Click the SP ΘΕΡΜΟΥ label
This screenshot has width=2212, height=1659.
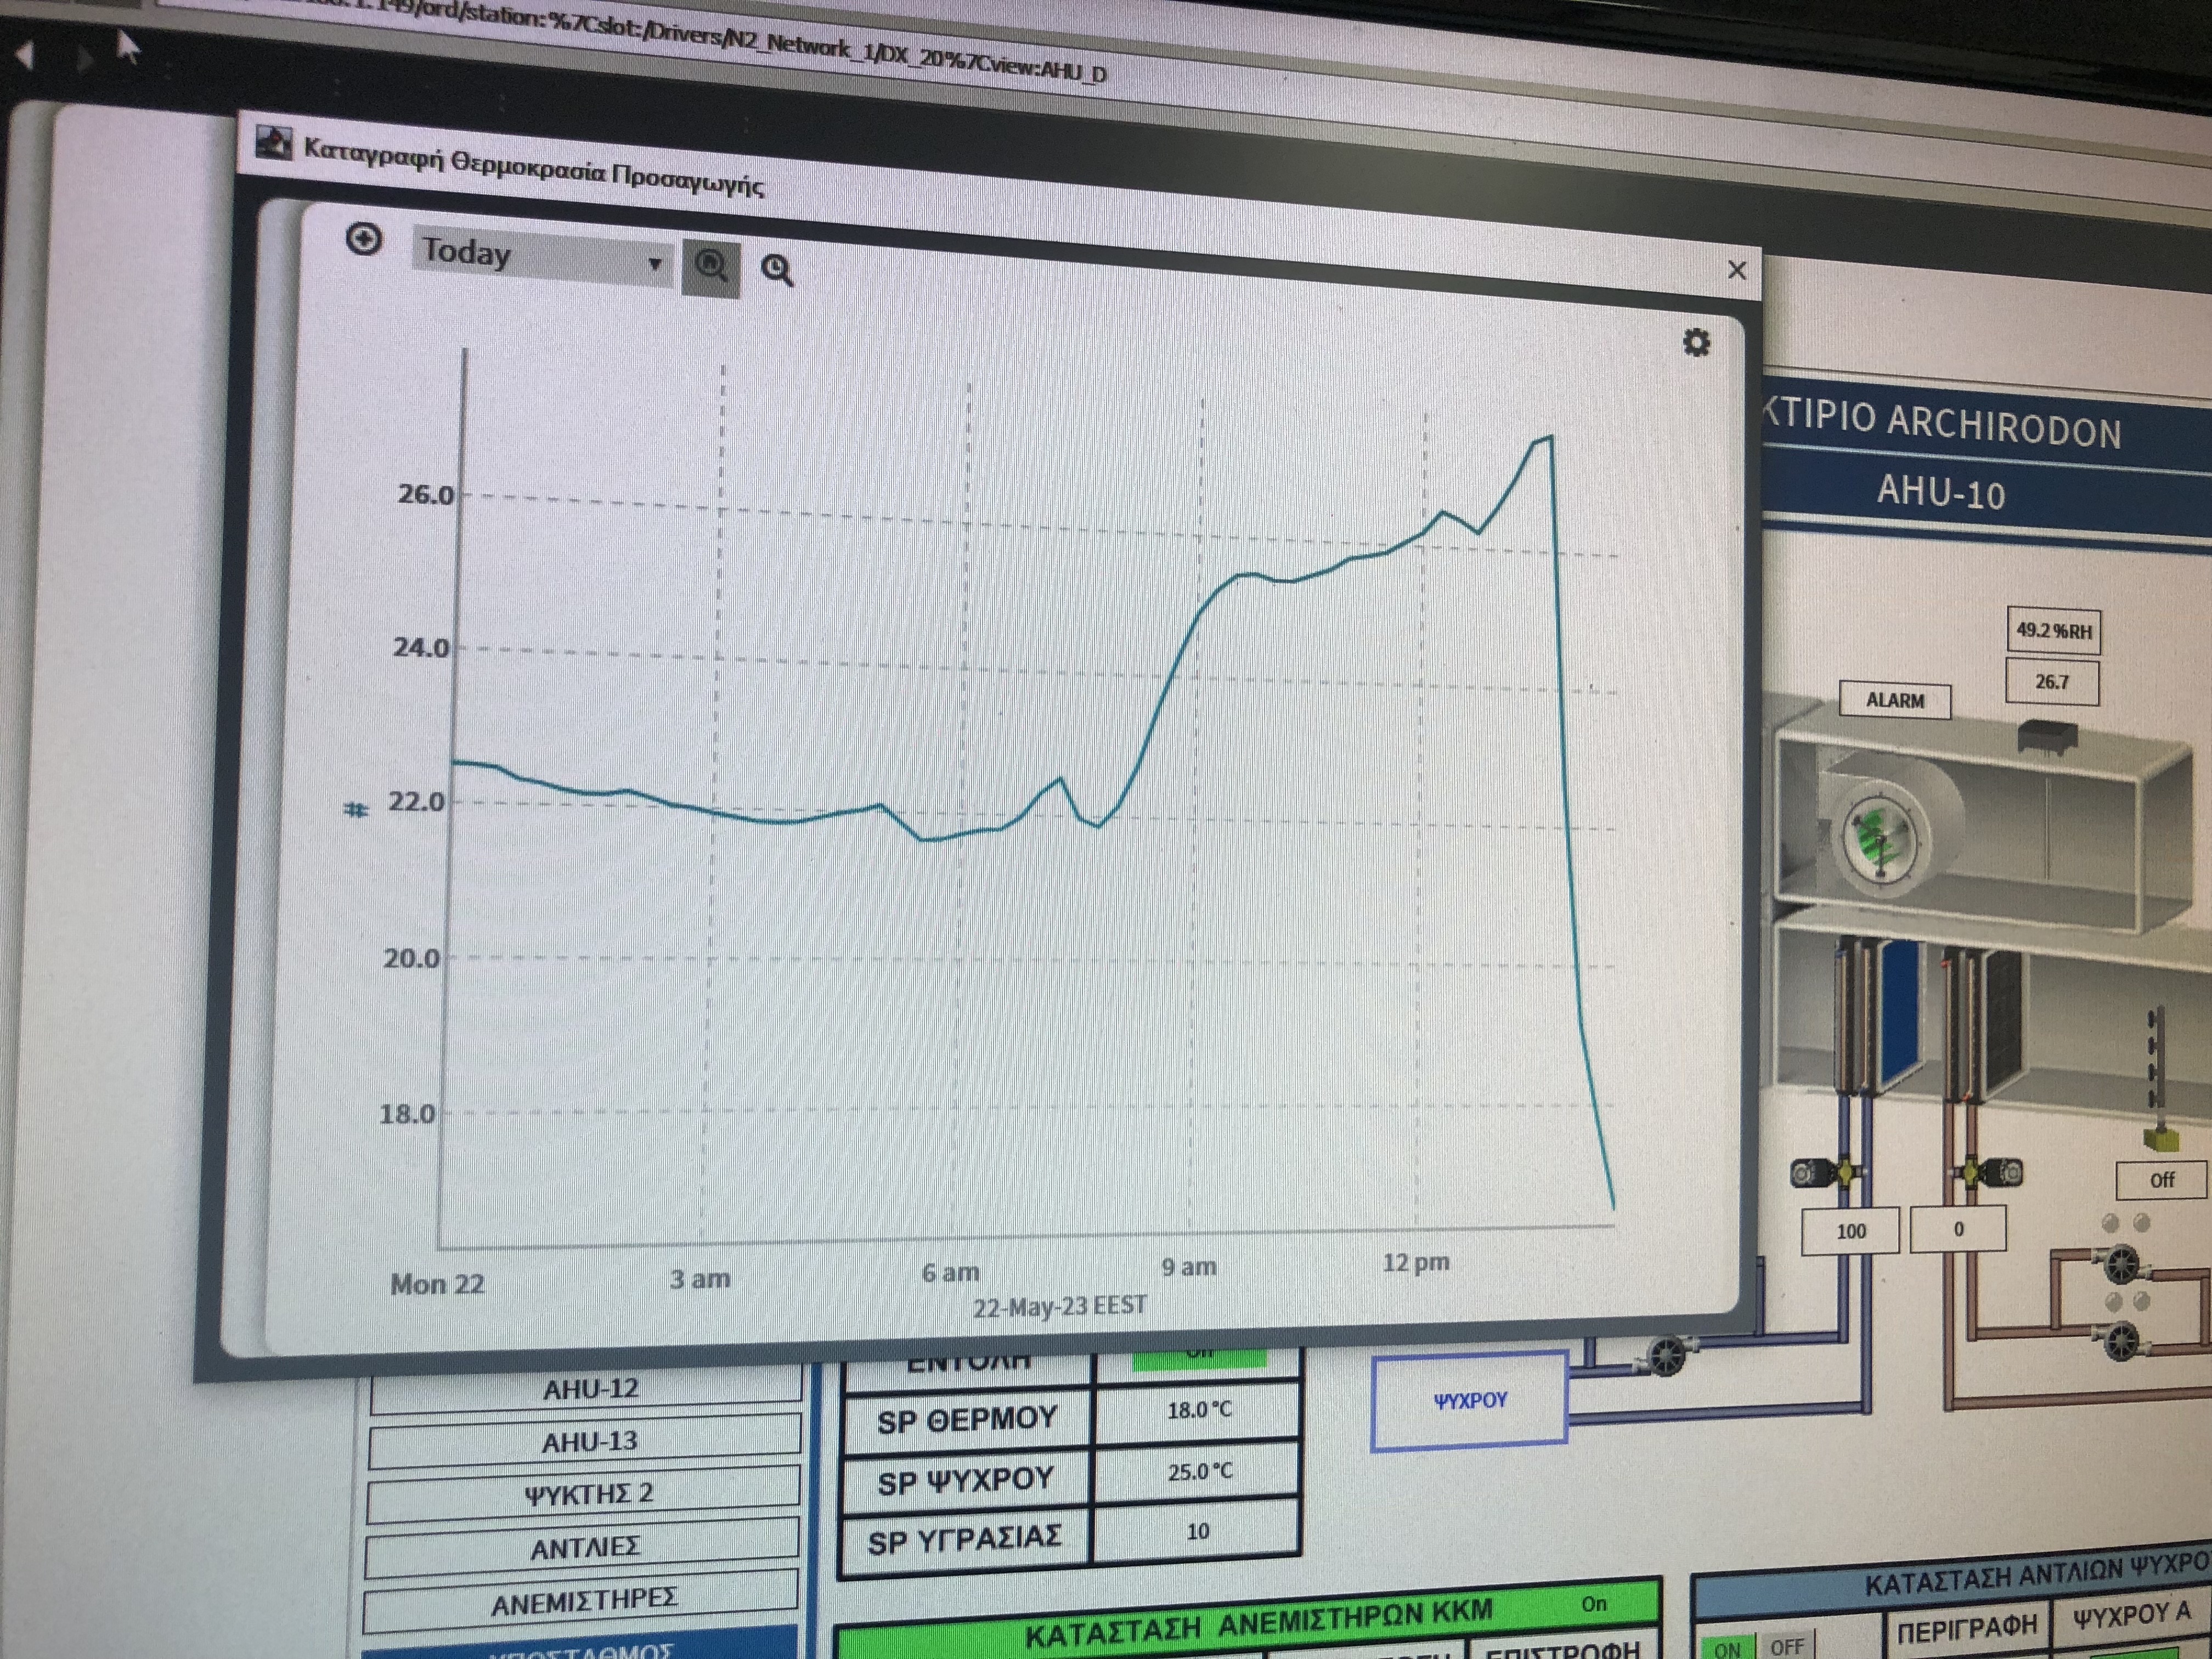(x=967, y=1420)
